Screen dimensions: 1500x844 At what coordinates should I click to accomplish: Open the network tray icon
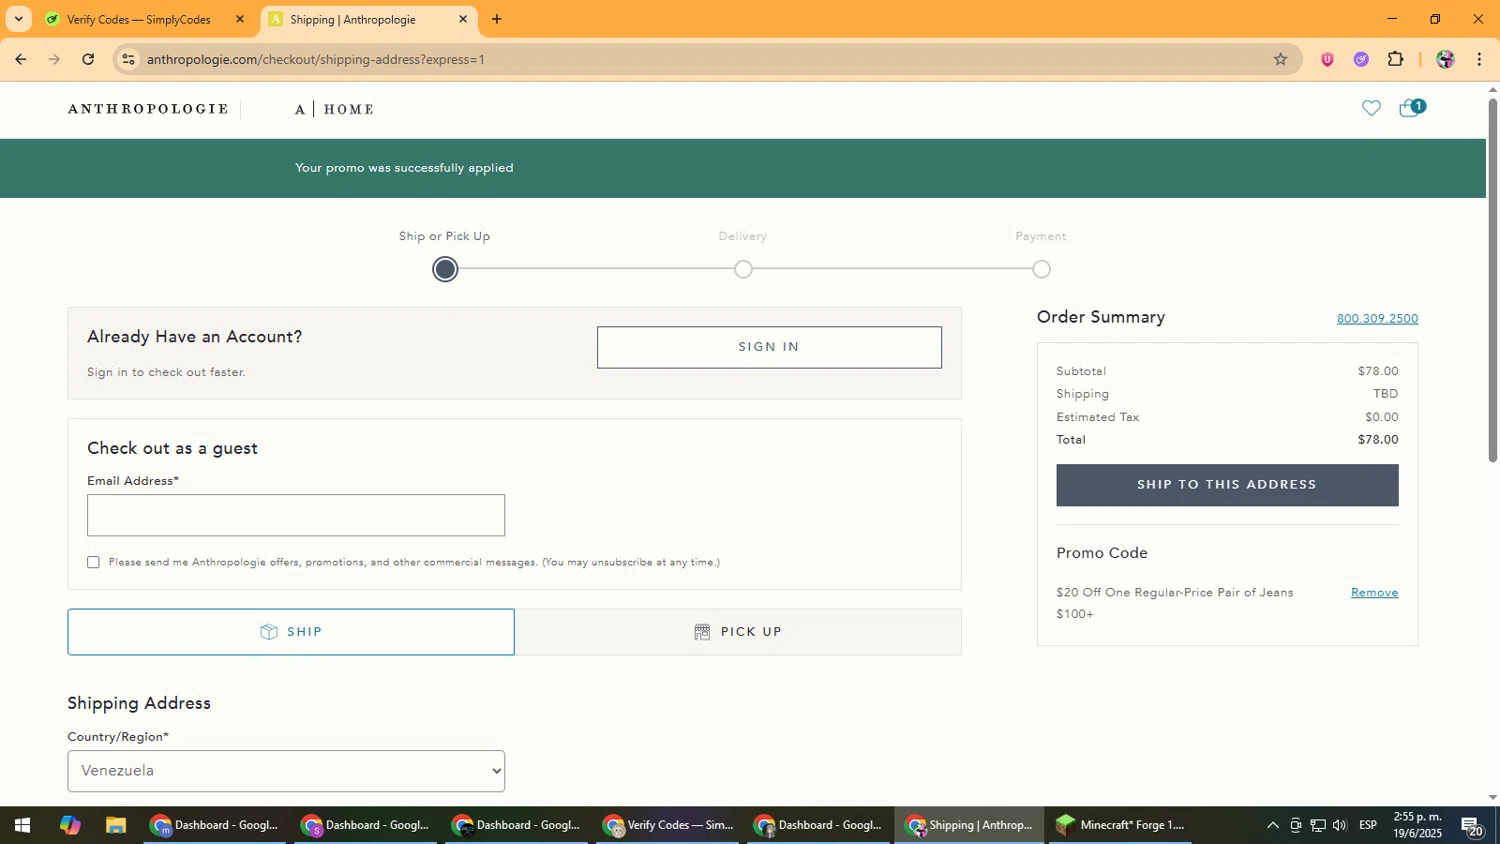(1318, 825)
